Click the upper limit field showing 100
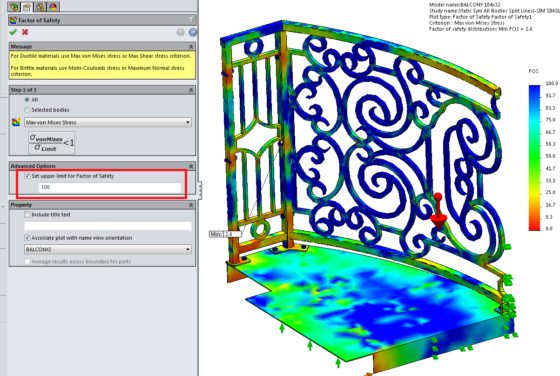Image resolution: width=560 pixels, height=376 pixels. [x=110, y=187]
